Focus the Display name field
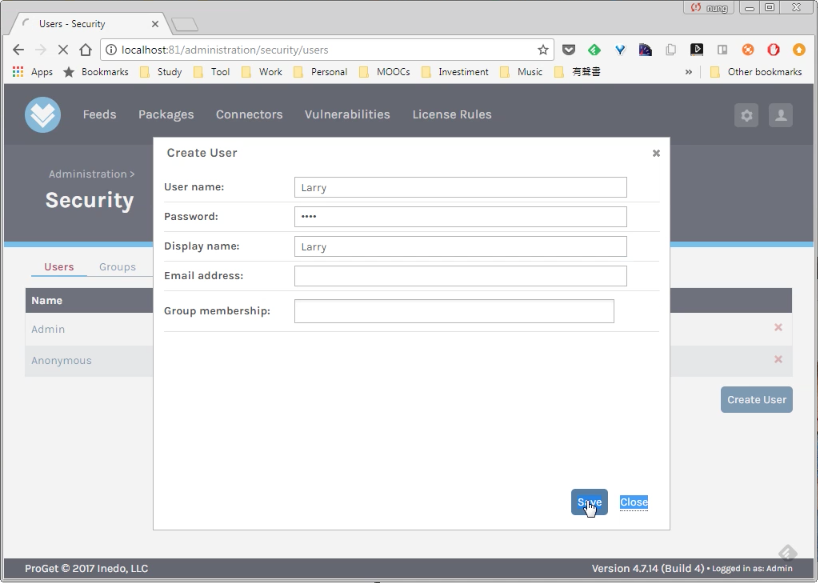 [460, 247]
